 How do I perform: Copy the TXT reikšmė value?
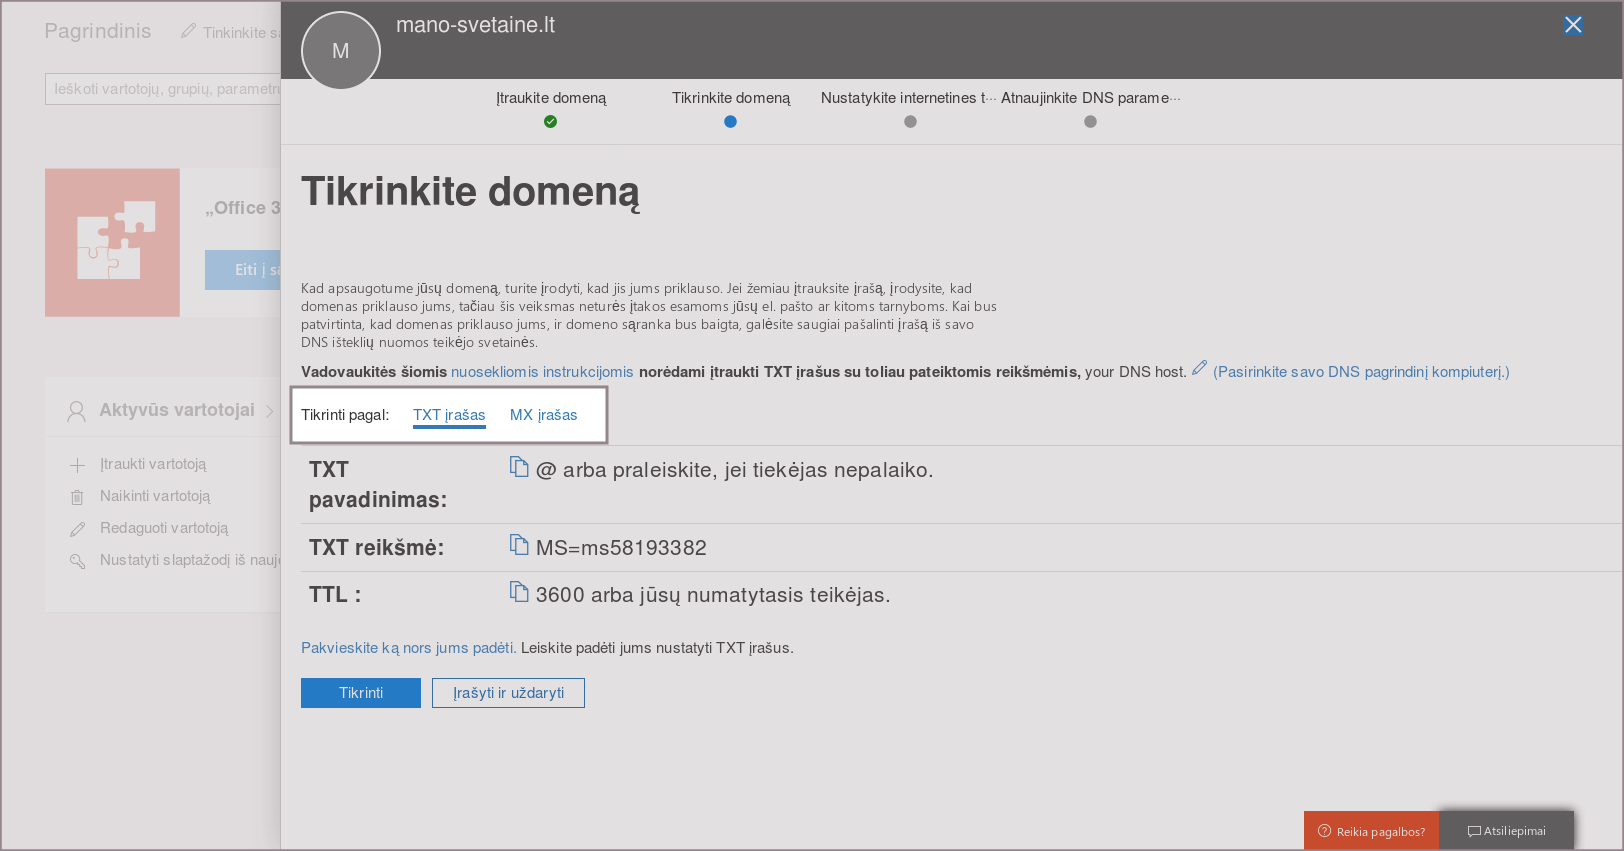[x=519, y=545]
